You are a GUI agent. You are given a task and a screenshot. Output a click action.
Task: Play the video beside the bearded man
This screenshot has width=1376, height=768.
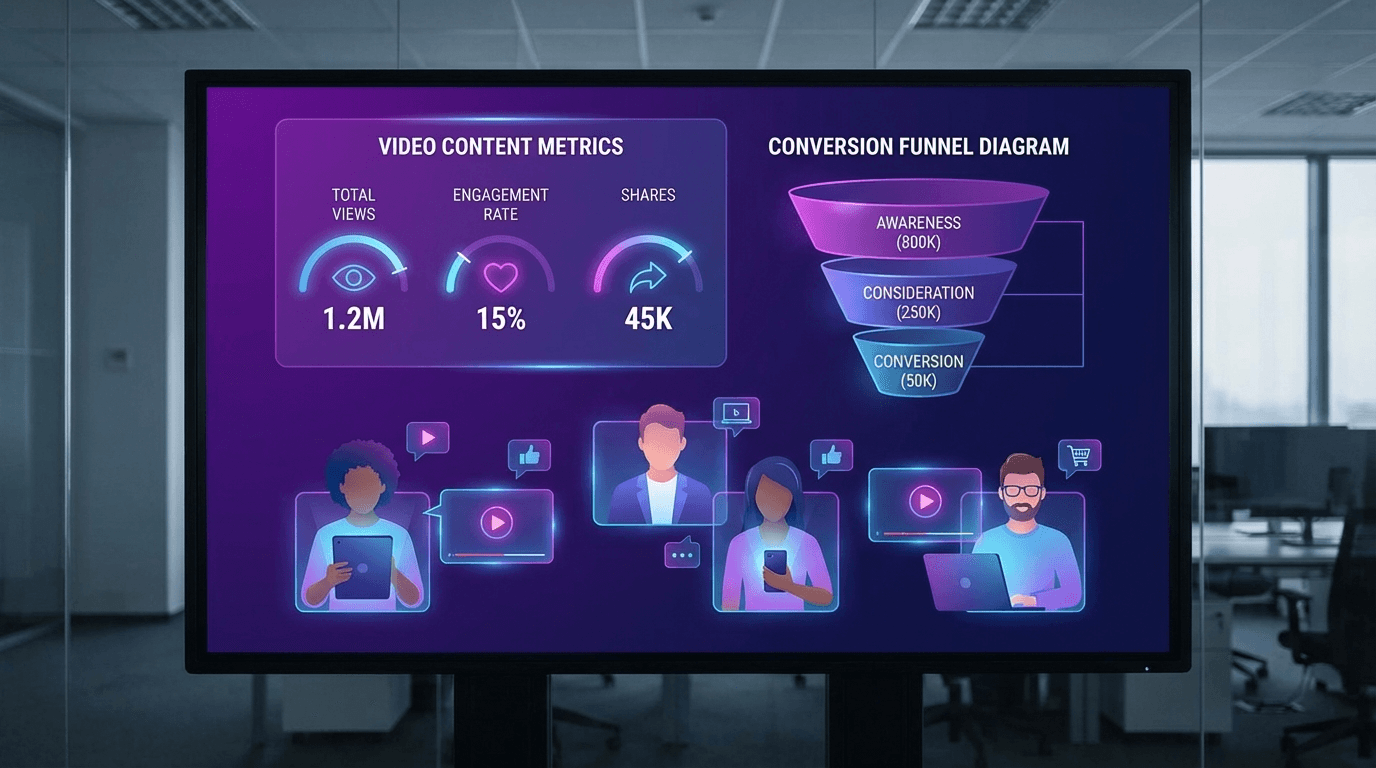[x=925, y=500]
